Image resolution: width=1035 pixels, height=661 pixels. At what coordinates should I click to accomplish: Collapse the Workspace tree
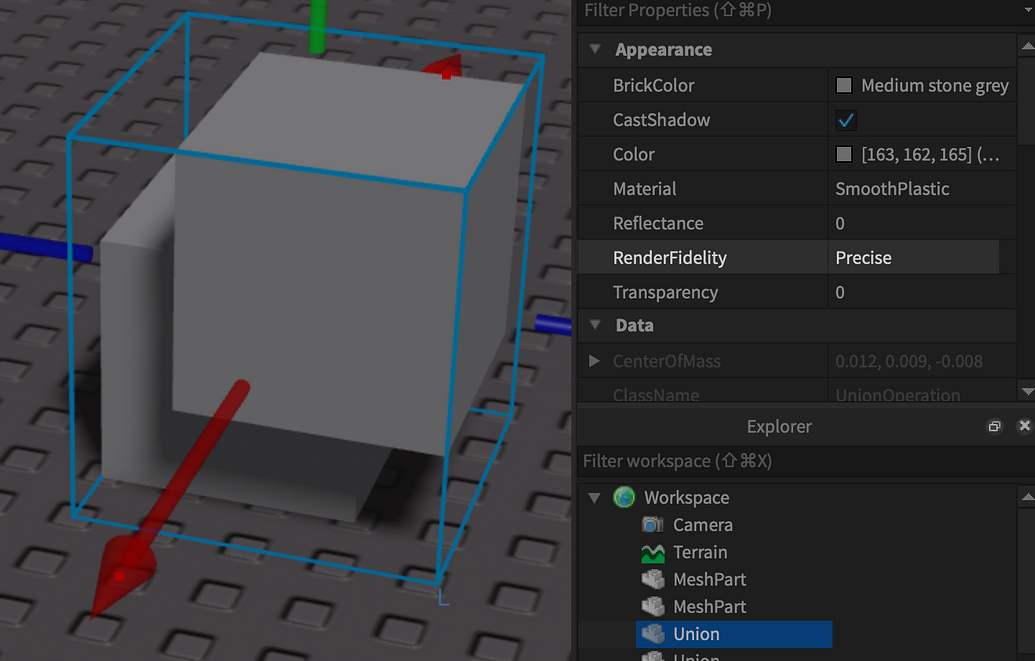point(594,497)
